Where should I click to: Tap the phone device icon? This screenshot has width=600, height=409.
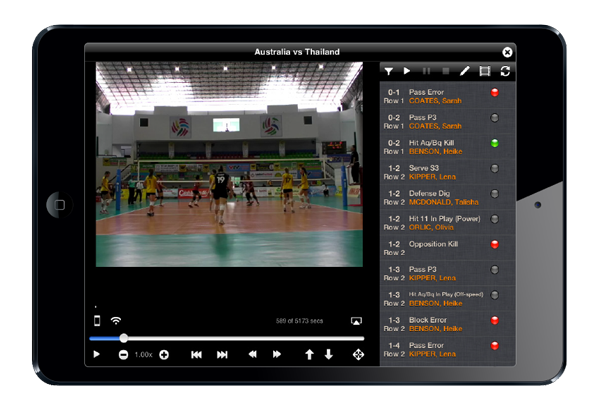coord(97,321)
